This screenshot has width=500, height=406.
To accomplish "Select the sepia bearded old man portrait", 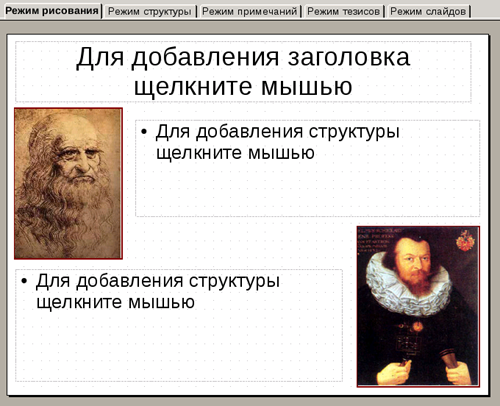I will click(68, 183).
